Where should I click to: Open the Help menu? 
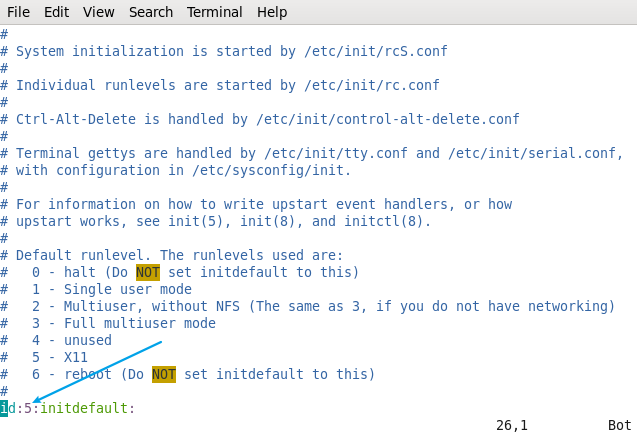(272, 12)
